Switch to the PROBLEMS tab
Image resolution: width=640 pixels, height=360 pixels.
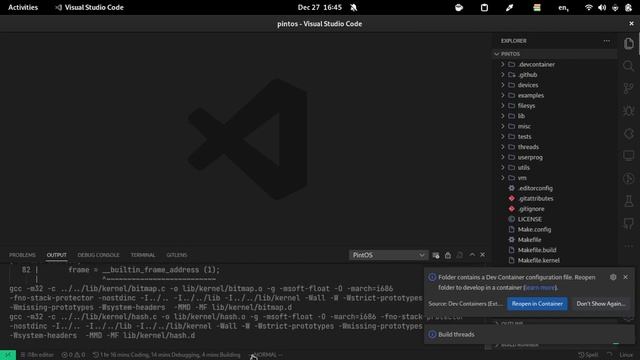pyautogui.click(x=22, y=255)
